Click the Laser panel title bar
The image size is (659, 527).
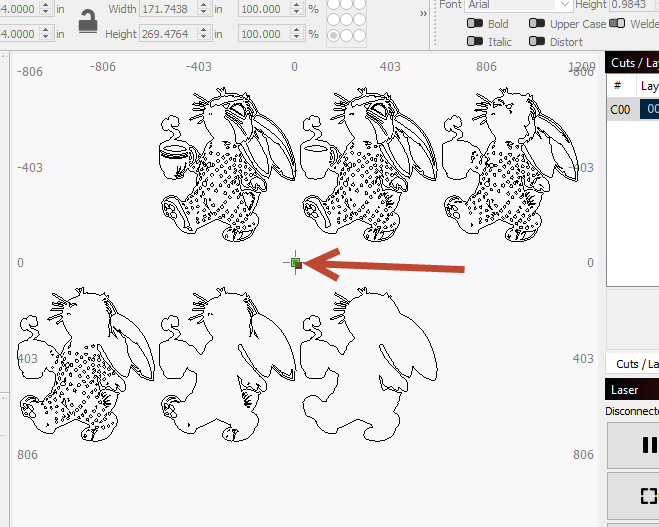click(632, 390)
